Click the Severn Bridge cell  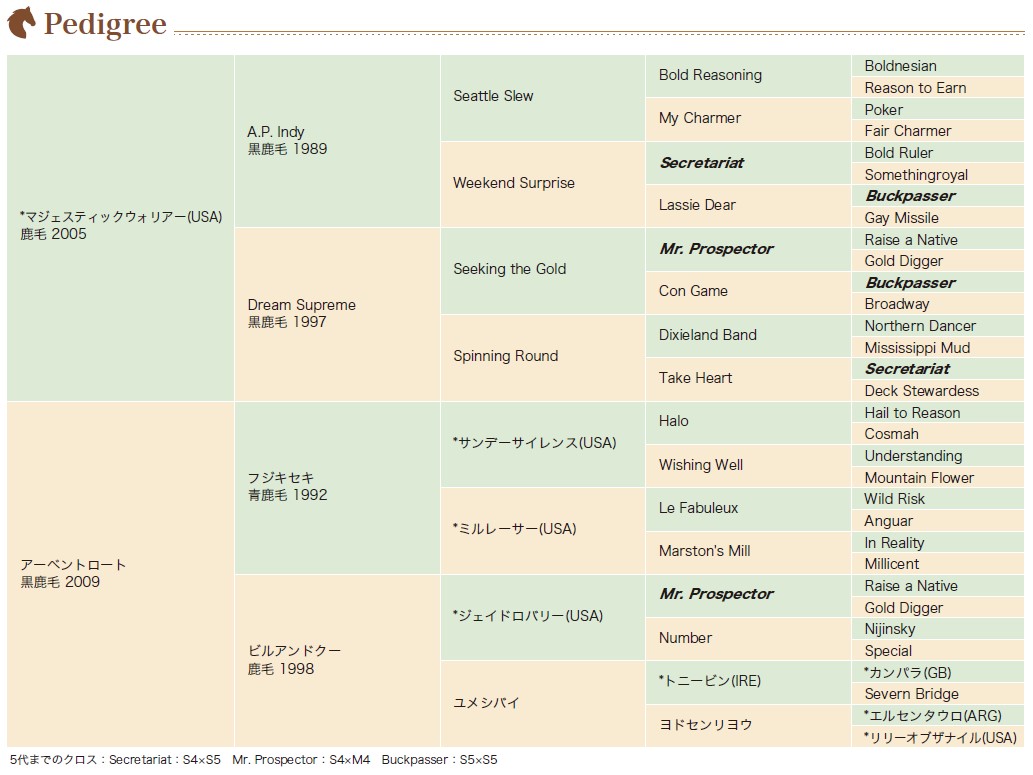(937, 694)
